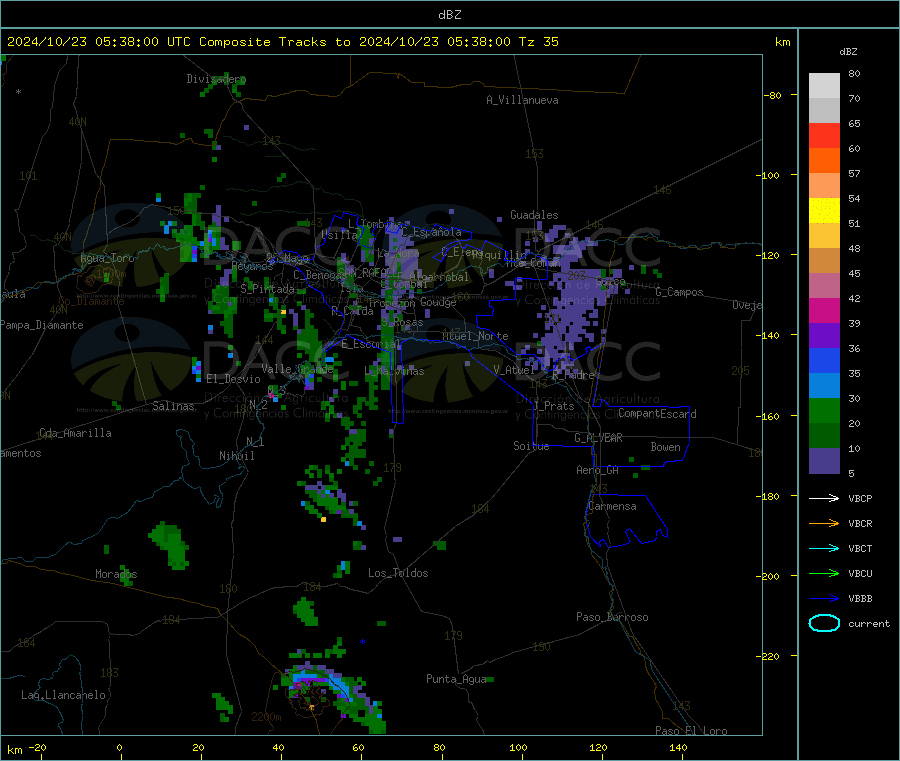Select the magenta 39 dBZ color band
The width and height of the screenshot is (900, 761).
824,310
